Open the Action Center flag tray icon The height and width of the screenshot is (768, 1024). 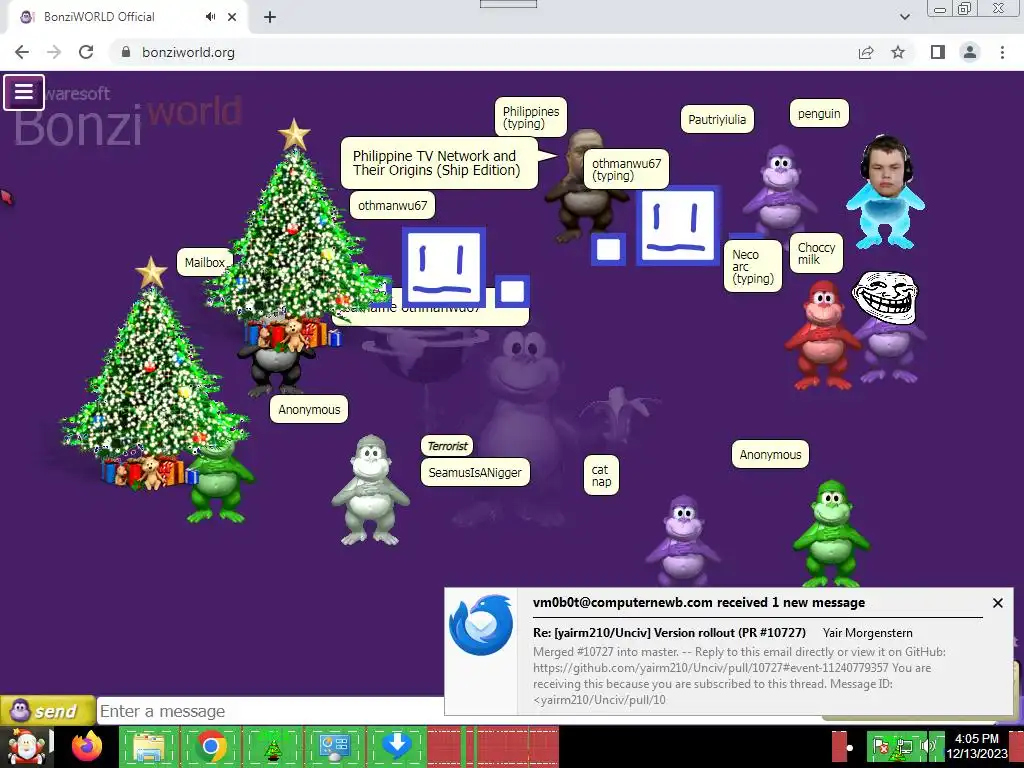pos(881,746)
